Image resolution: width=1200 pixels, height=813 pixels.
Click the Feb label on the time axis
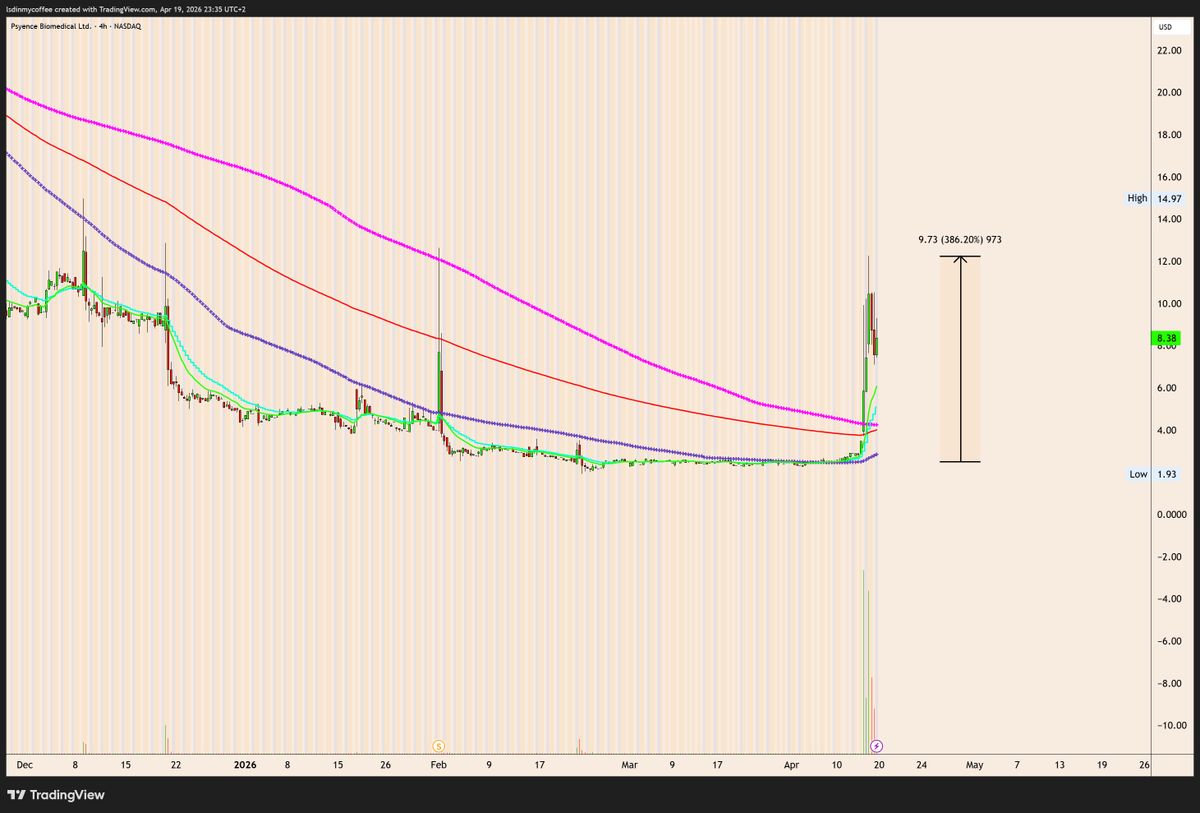[438, 765]
